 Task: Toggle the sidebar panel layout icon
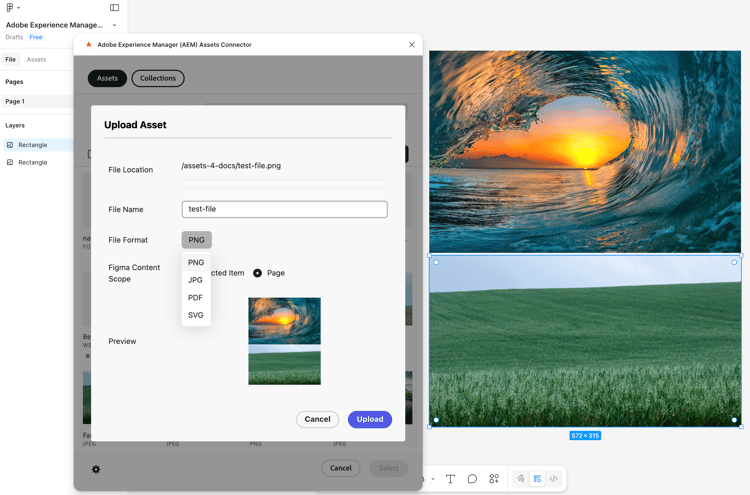114,7
